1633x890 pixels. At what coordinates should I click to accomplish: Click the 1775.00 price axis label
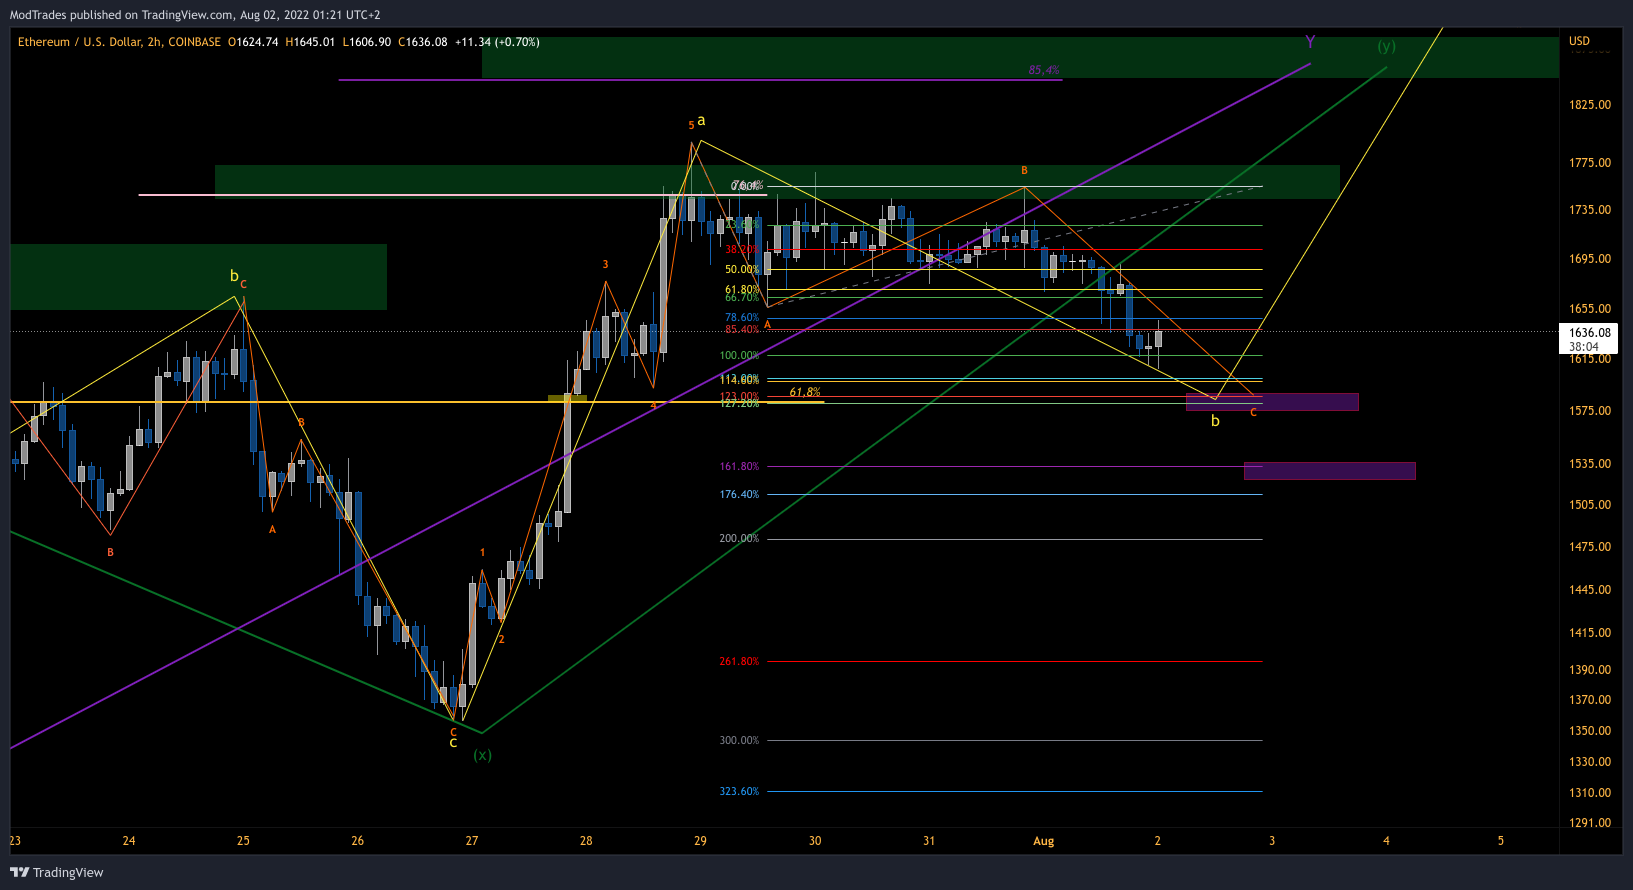1590,163
